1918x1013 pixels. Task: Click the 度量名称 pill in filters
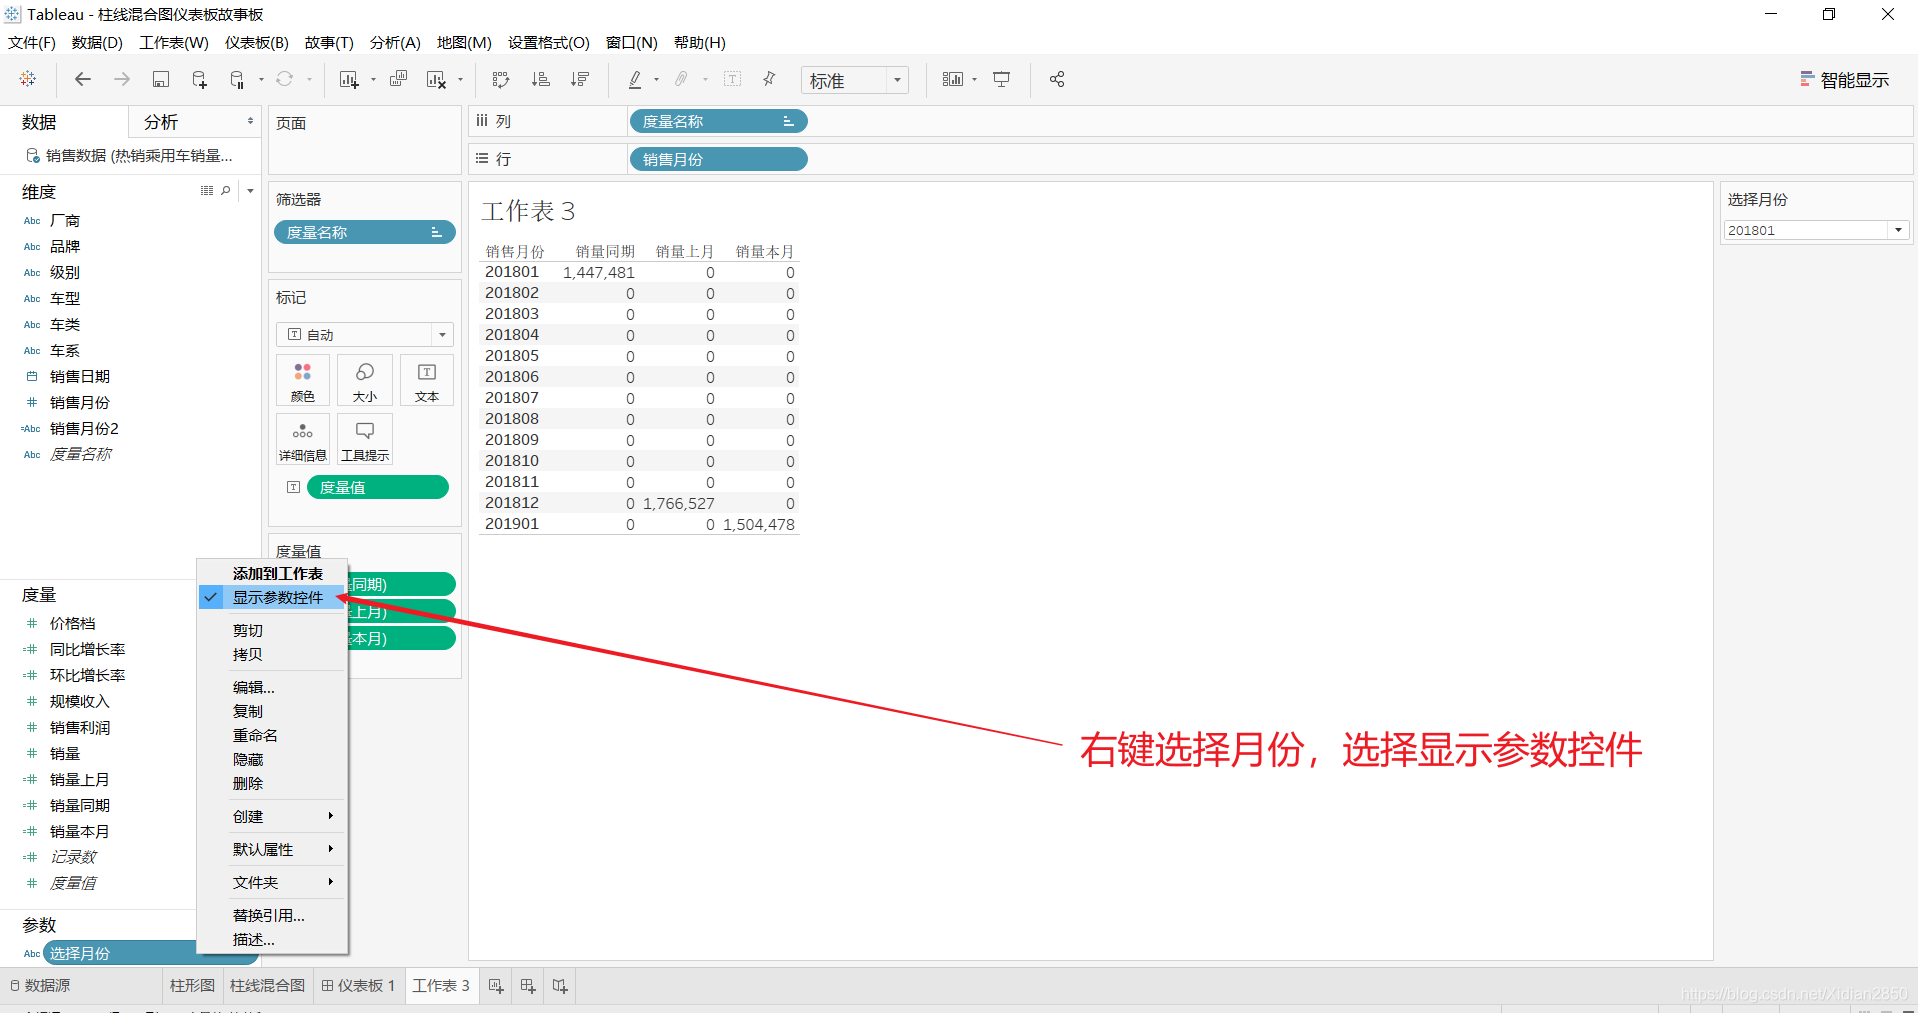point(364,232)
